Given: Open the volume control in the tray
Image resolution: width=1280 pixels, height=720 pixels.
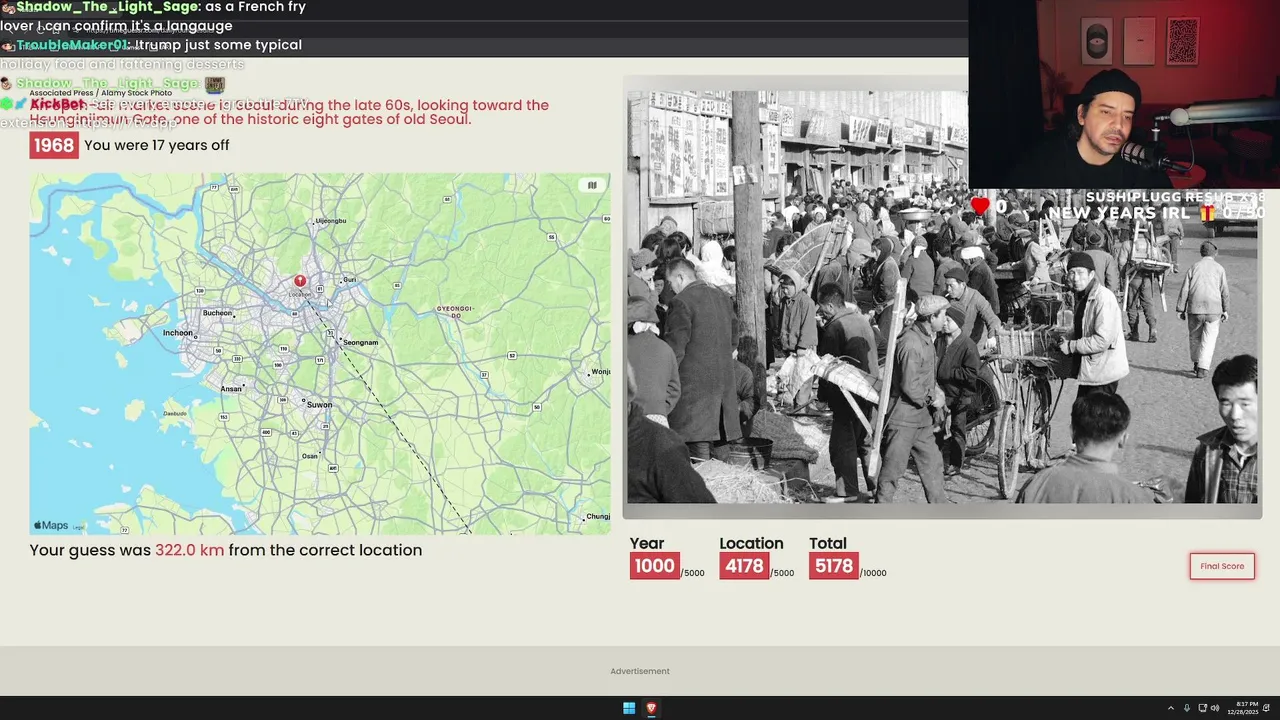Looking at the screenshot, I should click(x=1215, y=708).
